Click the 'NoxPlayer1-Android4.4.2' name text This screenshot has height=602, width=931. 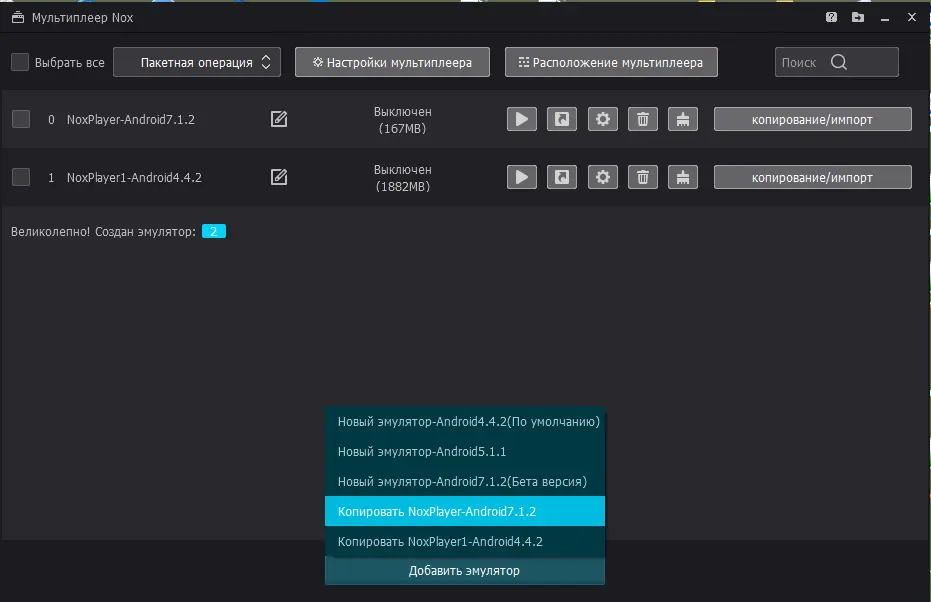point(134,178)
